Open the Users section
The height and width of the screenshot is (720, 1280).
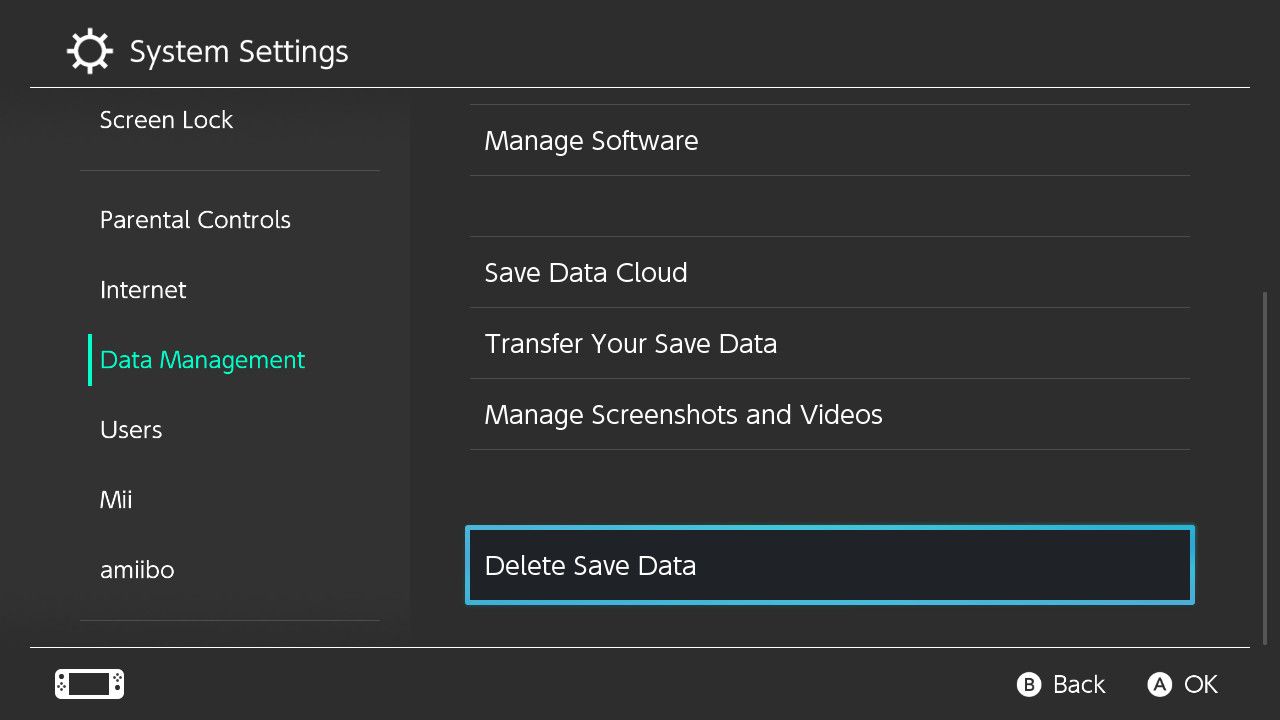(x=131, y=429)
